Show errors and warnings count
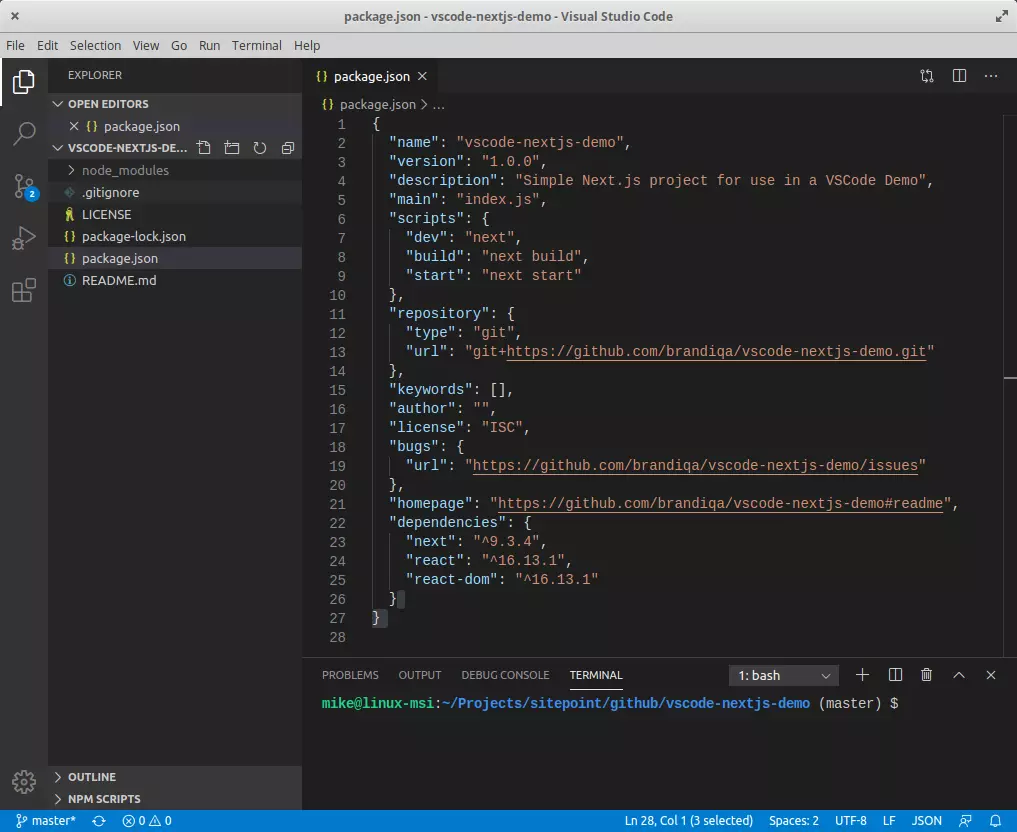1017x832 pixels. pos(147,821)
